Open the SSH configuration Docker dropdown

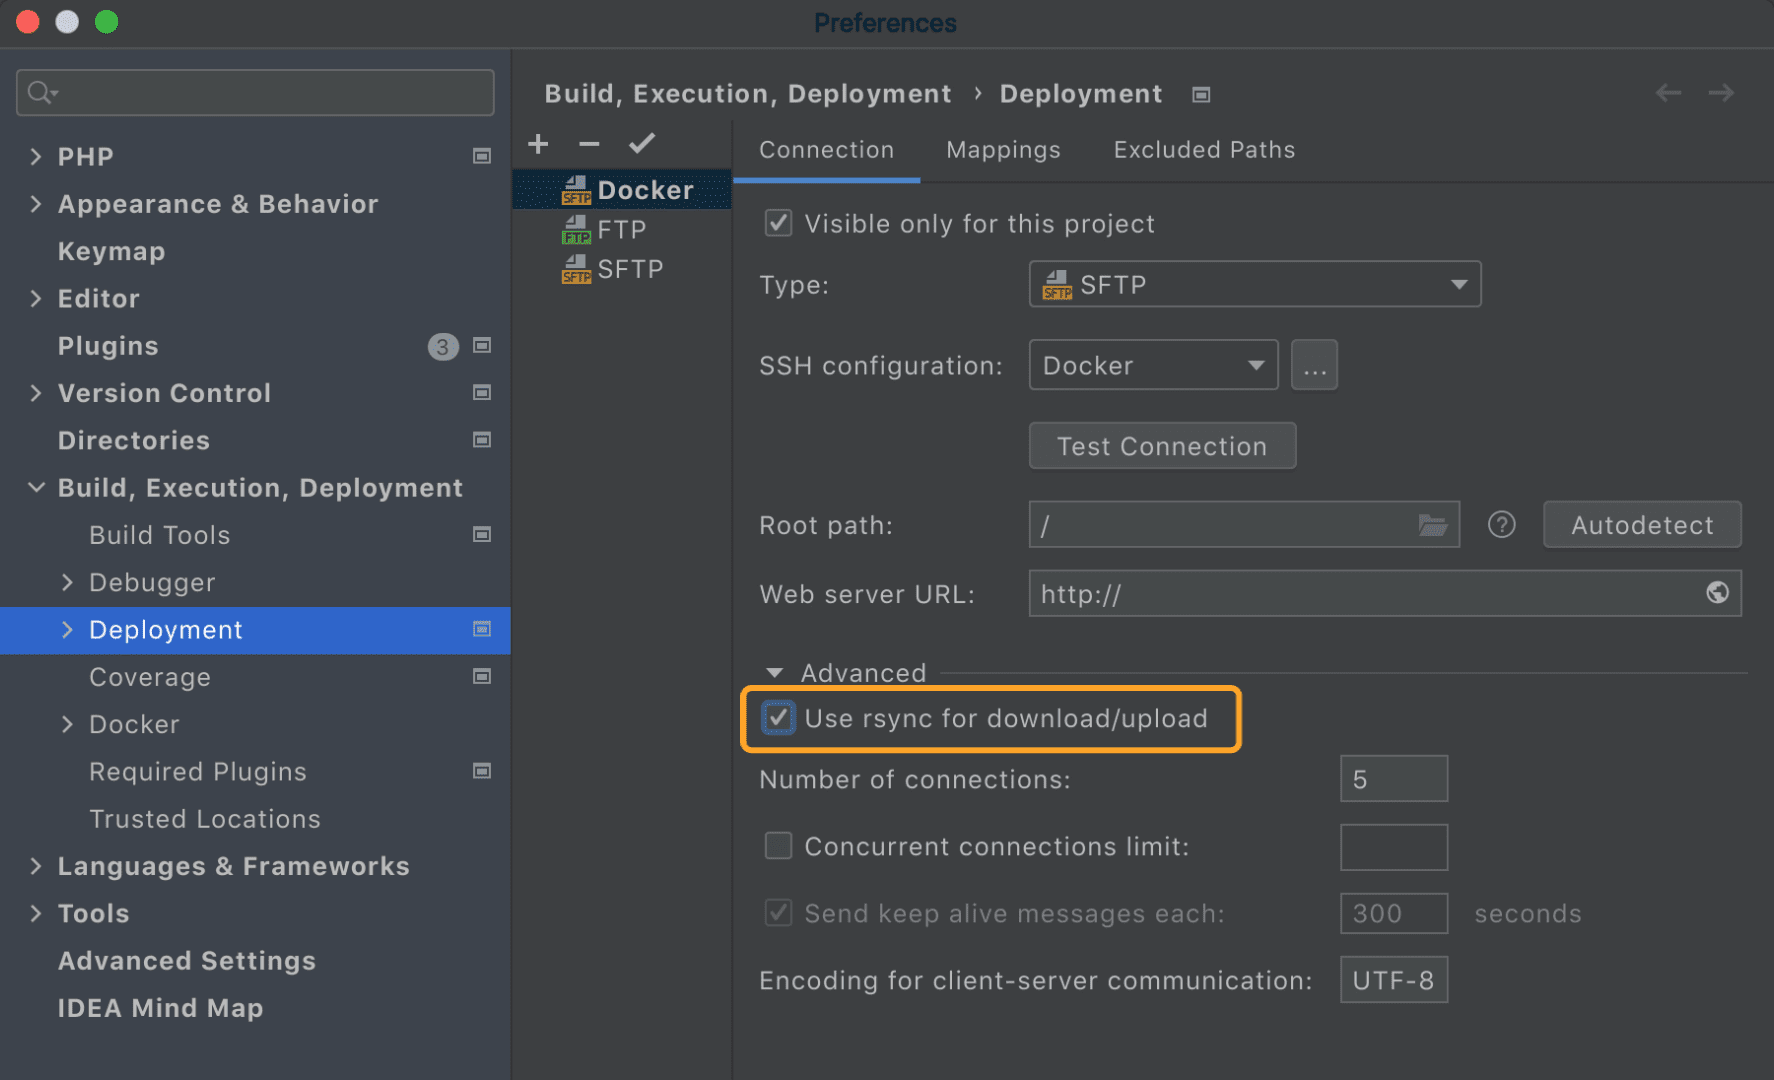(1152, 364)
